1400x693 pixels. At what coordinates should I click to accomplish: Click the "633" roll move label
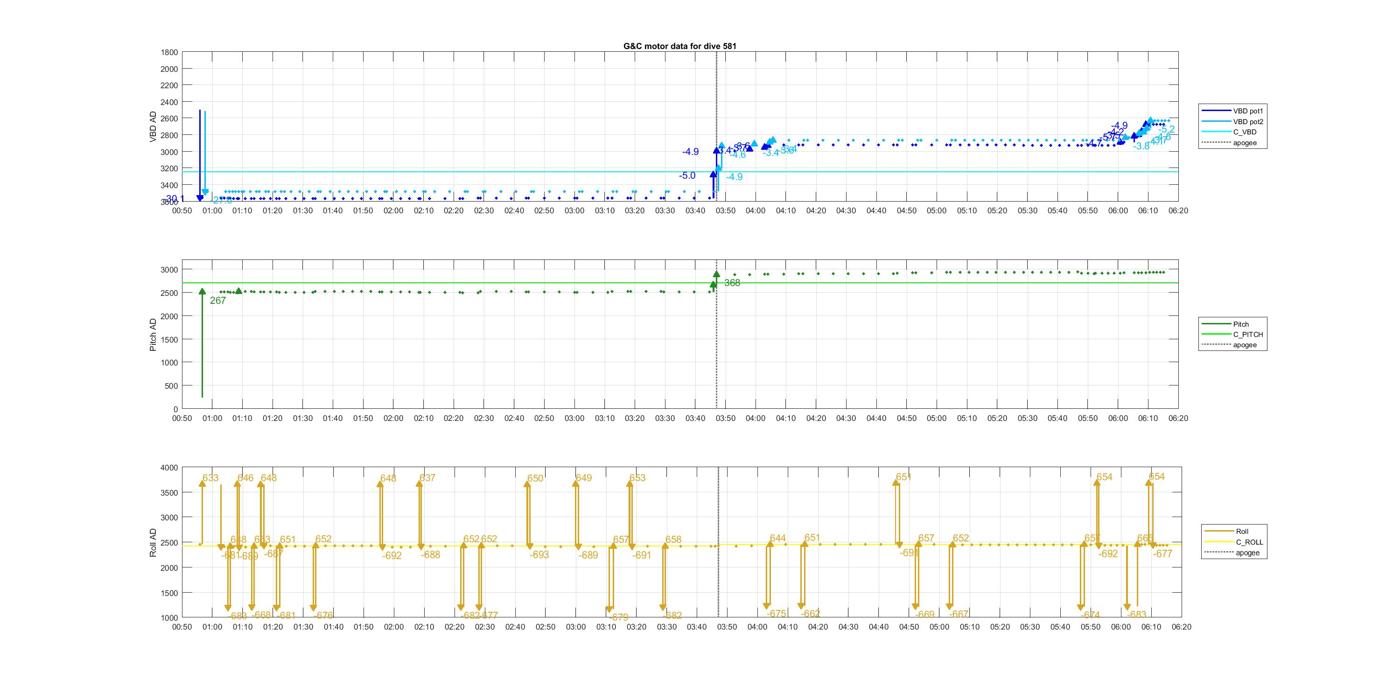(210, 478)
